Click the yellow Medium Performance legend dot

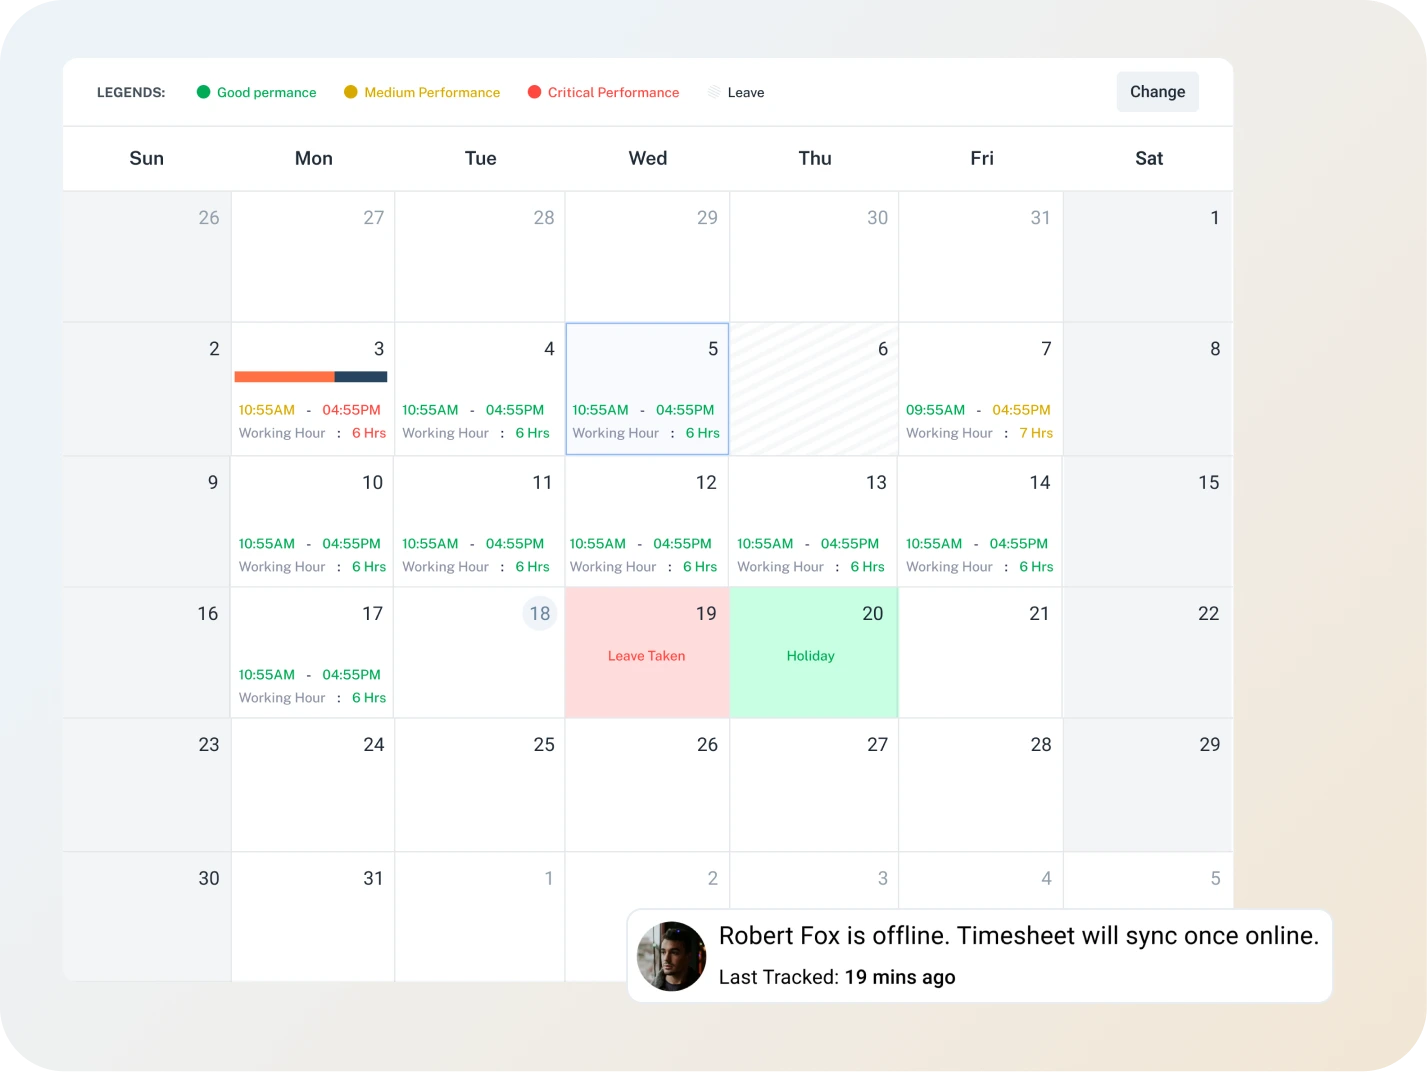click(x=350, y=92)
